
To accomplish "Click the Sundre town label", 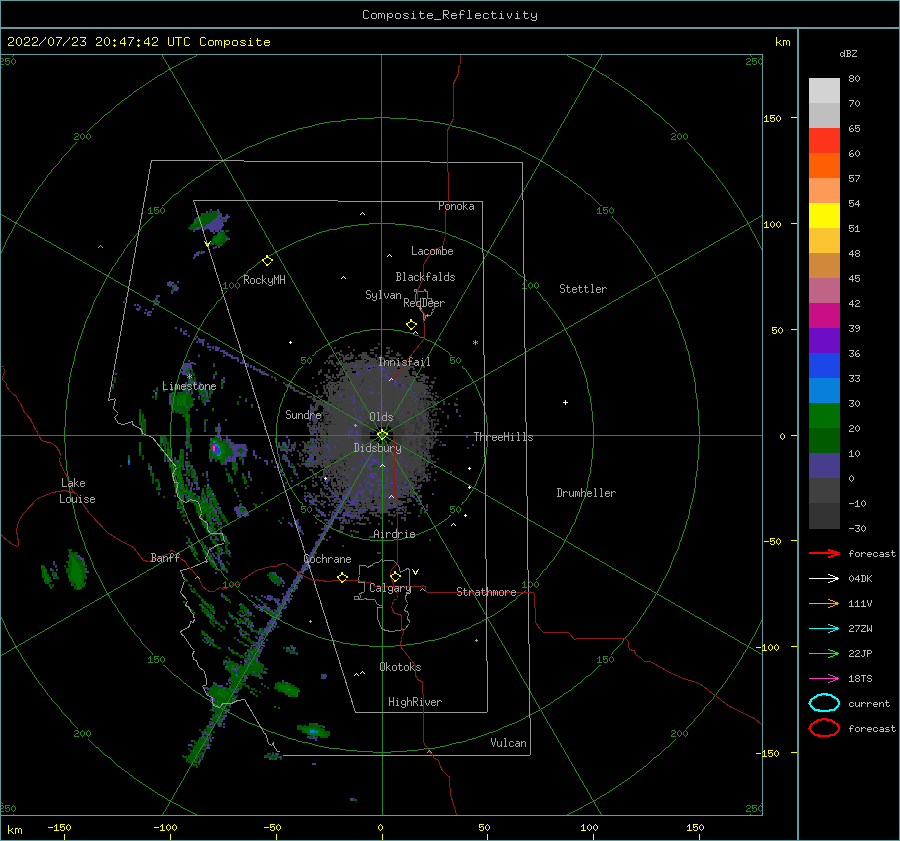I will coord(303,414).
